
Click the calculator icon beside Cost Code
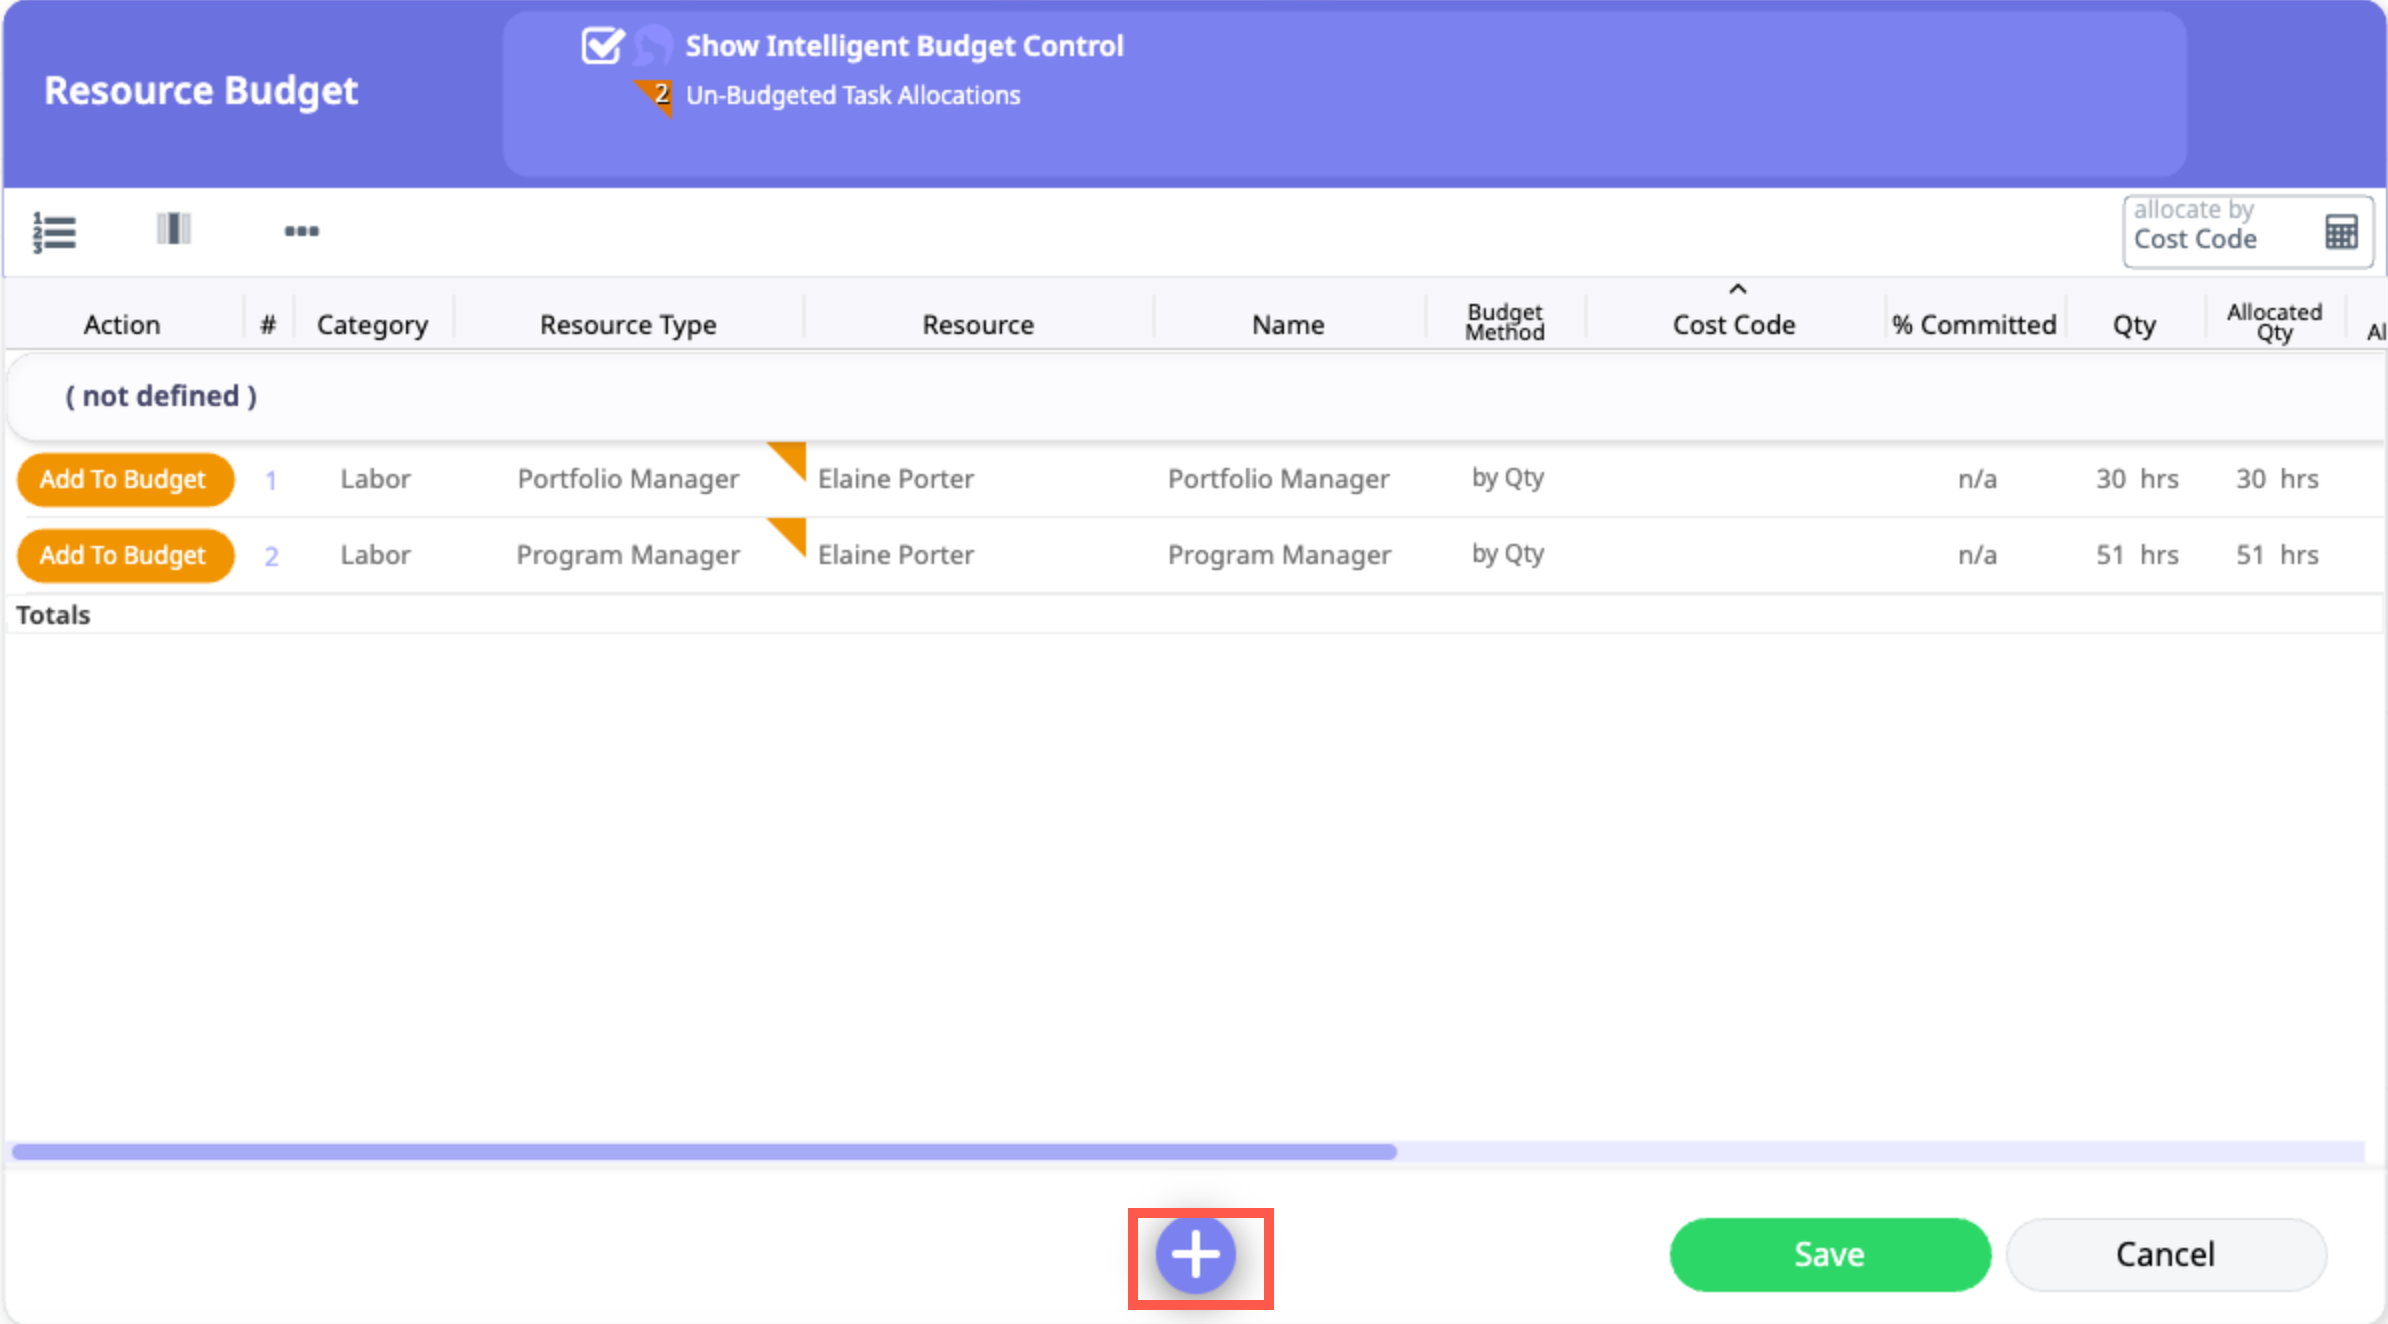click(x=2341, y=232)
